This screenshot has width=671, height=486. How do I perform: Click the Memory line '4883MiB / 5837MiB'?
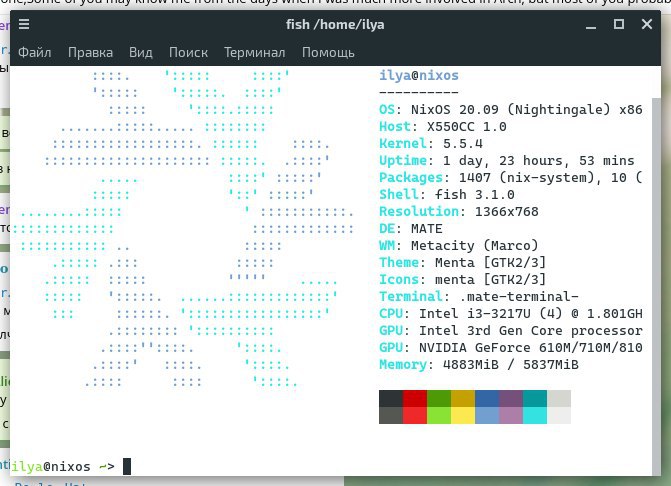pos(511,364)
